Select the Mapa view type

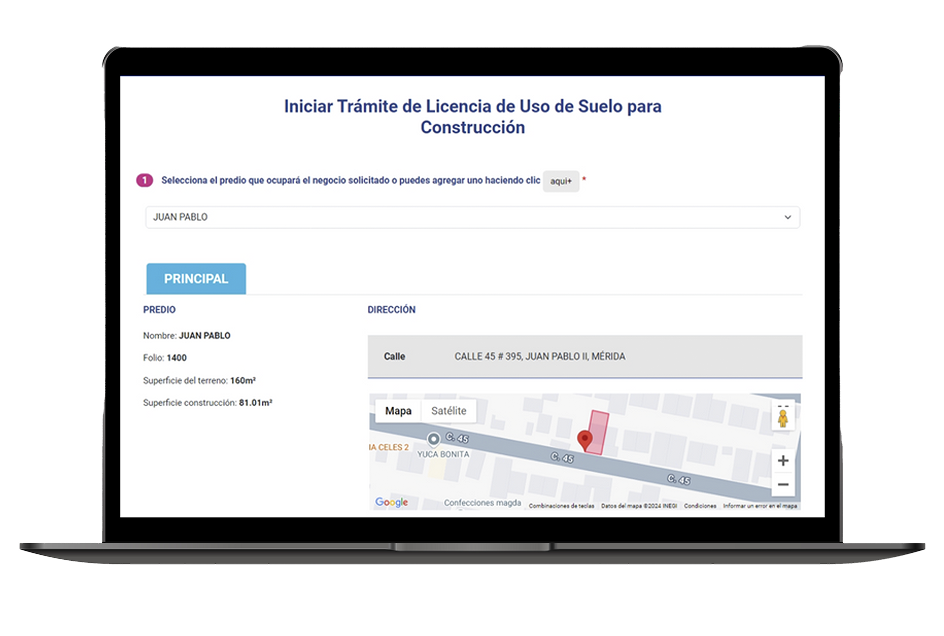point(398,411)
